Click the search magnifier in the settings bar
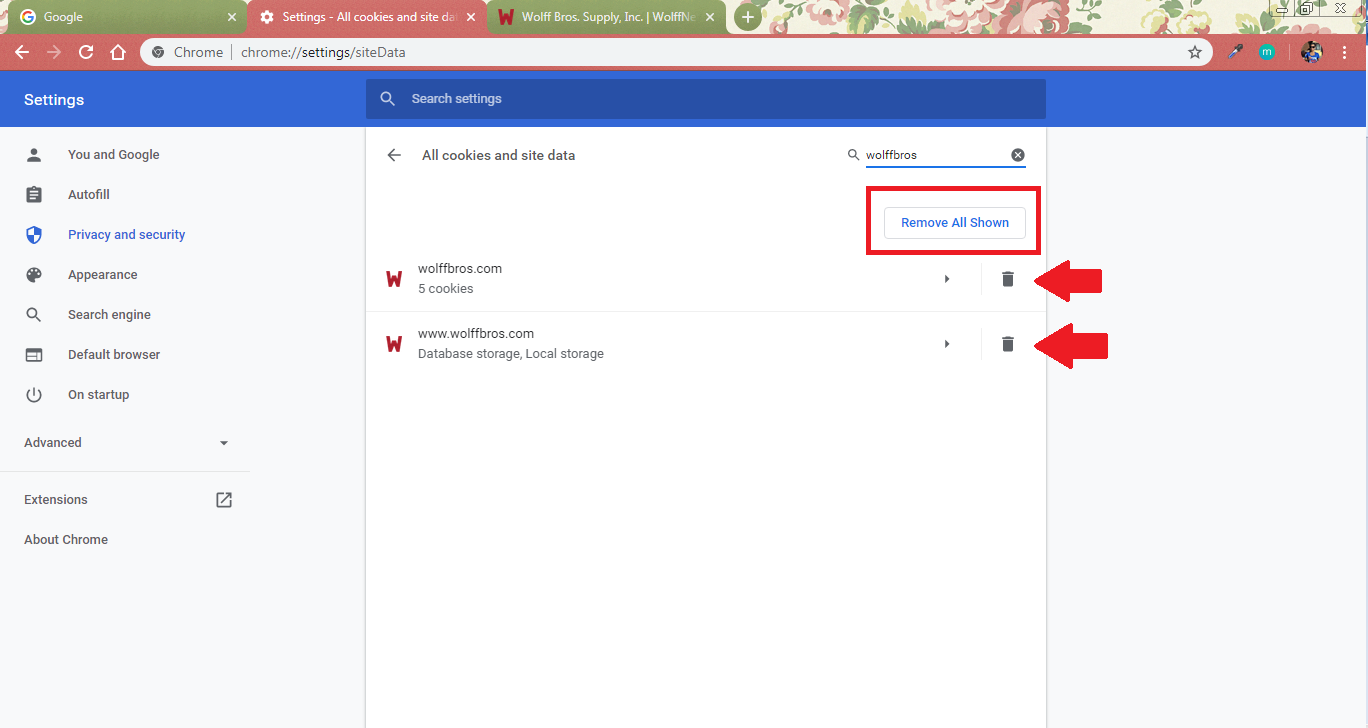The height and width of the screenshot is (728, 1368). (x=388, y=99)
